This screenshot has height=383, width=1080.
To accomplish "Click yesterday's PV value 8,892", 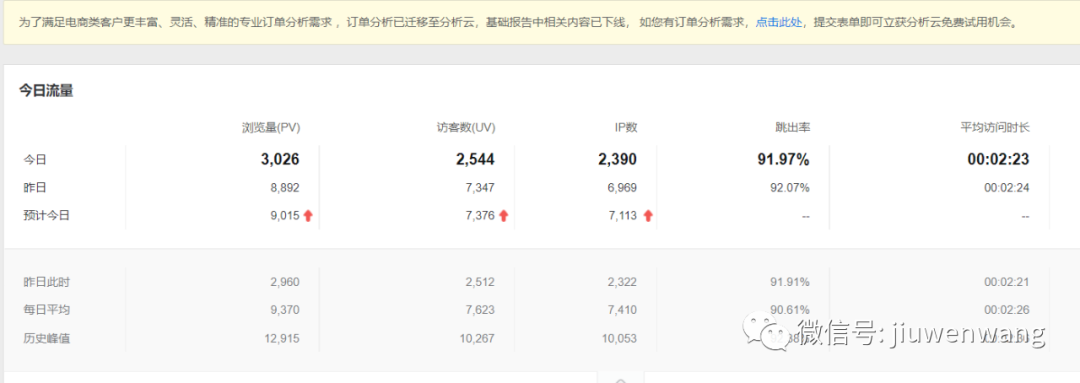I will [x=286, y=187].
